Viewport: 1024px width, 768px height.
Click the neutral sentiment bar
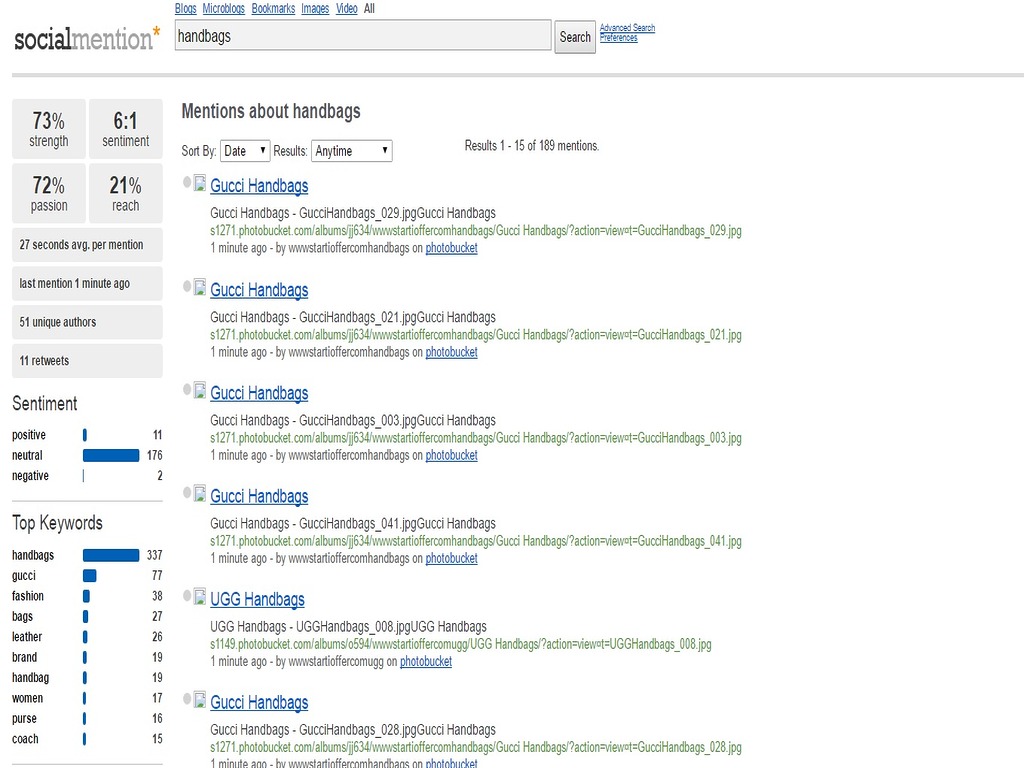110,456
